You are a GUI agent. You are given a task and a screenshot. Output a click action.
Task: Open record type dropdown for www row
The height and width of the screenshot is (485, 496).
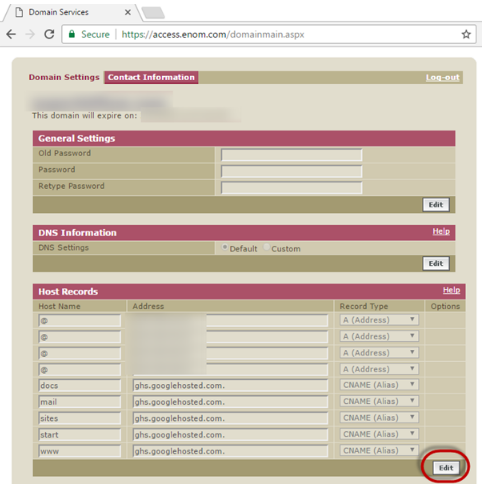379,450
